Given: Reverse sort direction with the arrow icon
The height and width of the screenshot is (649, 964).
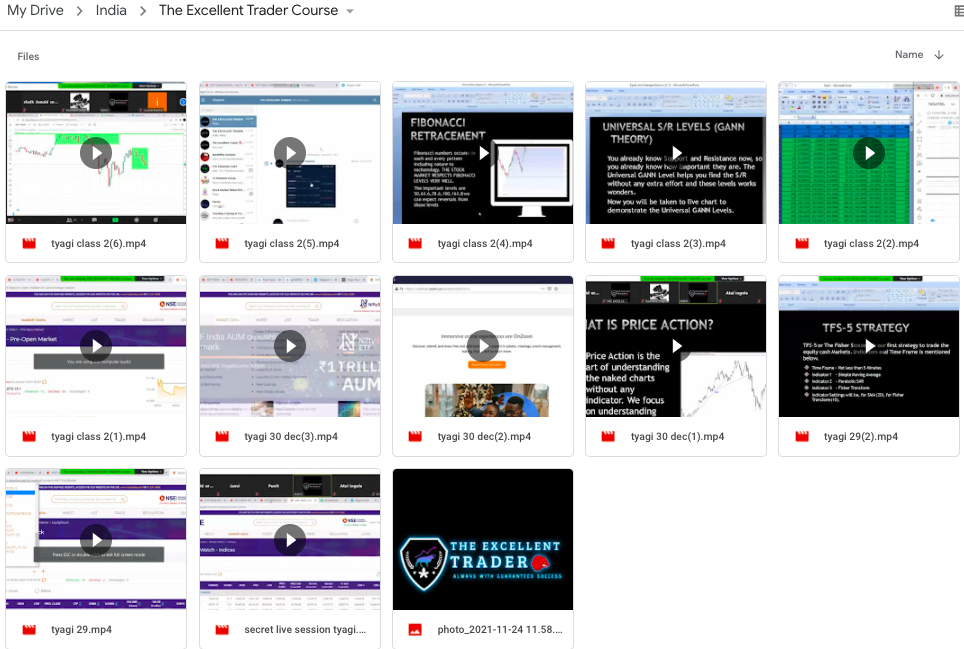Looking at the screenshot, I should (939, 55).
